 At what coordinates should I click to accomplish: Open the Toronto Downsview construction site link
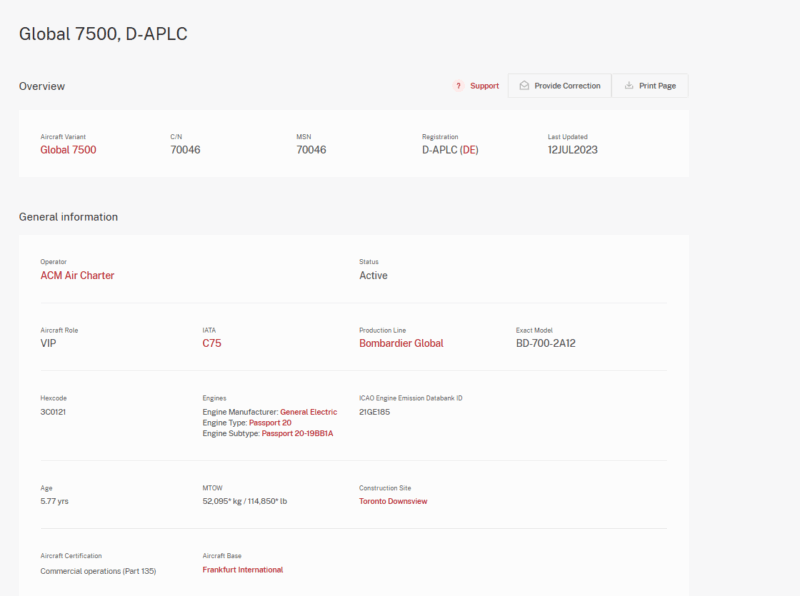393,501
